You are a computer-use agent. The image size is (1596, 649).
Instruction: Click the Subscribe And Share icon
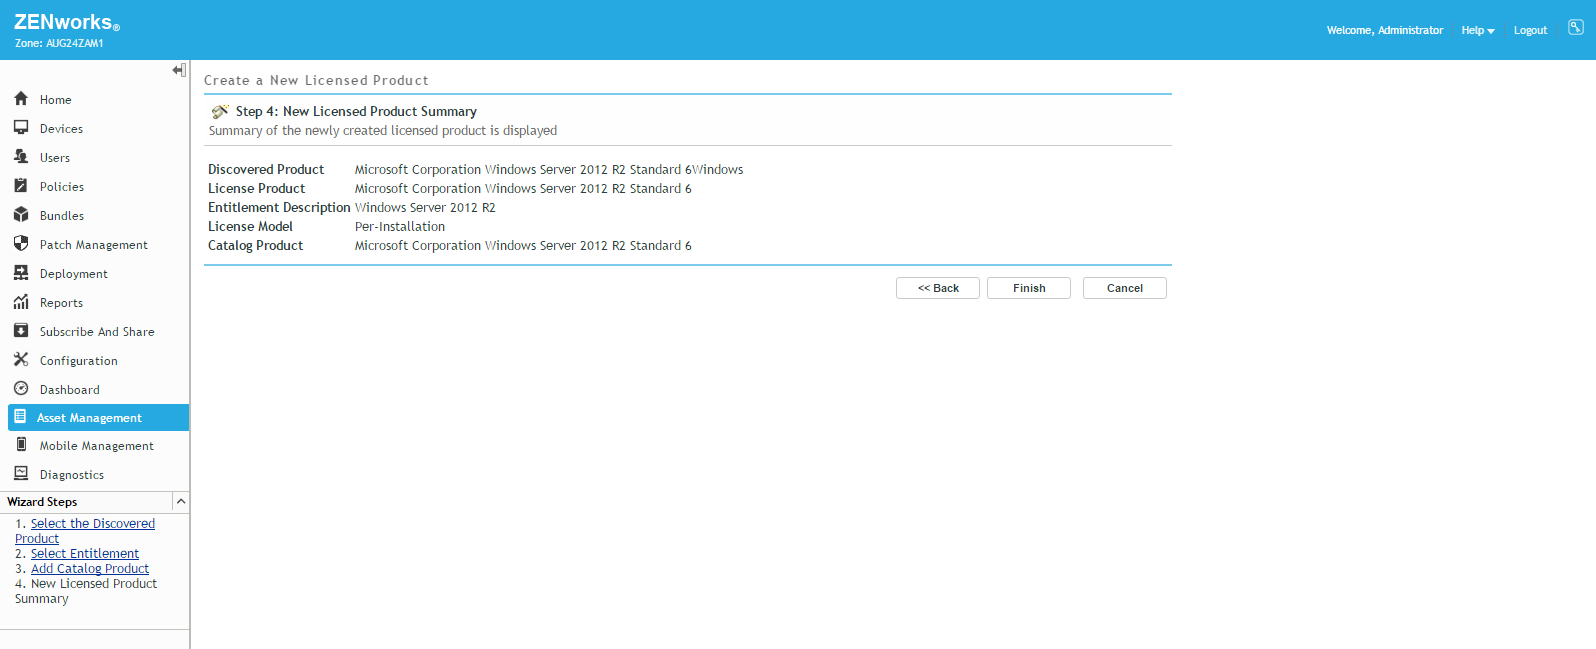tap(21, 331)
